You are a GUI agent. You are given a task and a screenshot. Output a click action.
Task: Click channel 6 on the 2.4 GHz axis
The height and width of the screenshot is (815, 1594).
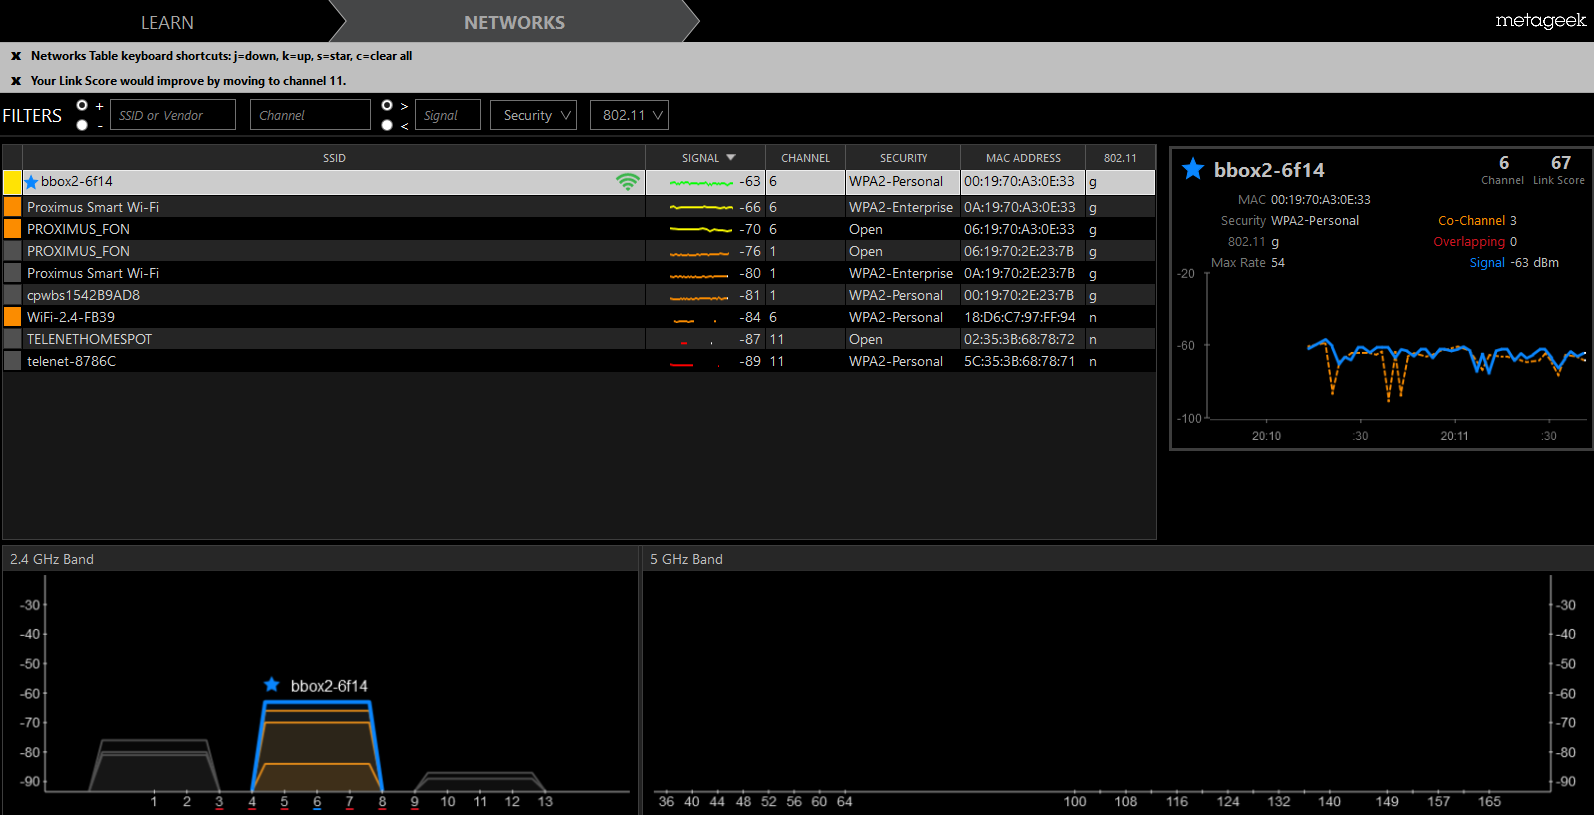pos(317,801)
